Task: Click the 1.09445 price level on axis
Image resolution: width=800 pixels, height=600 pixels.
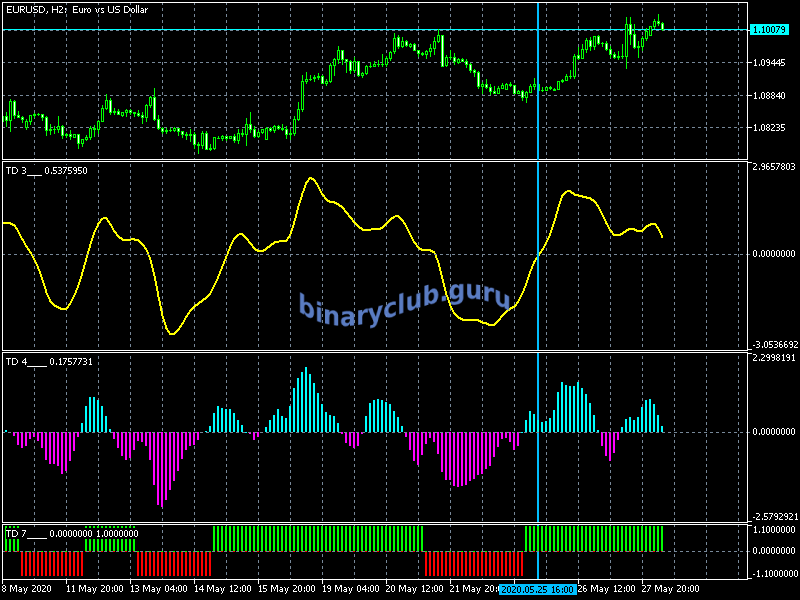Action: 772,63
